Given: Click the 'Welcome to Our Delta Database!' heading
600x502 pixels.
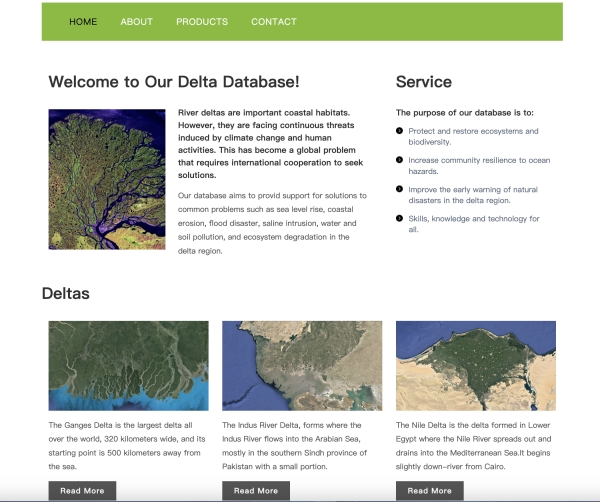Looking at the screenshot, I should pyautogui.click(x=174, y=82).
